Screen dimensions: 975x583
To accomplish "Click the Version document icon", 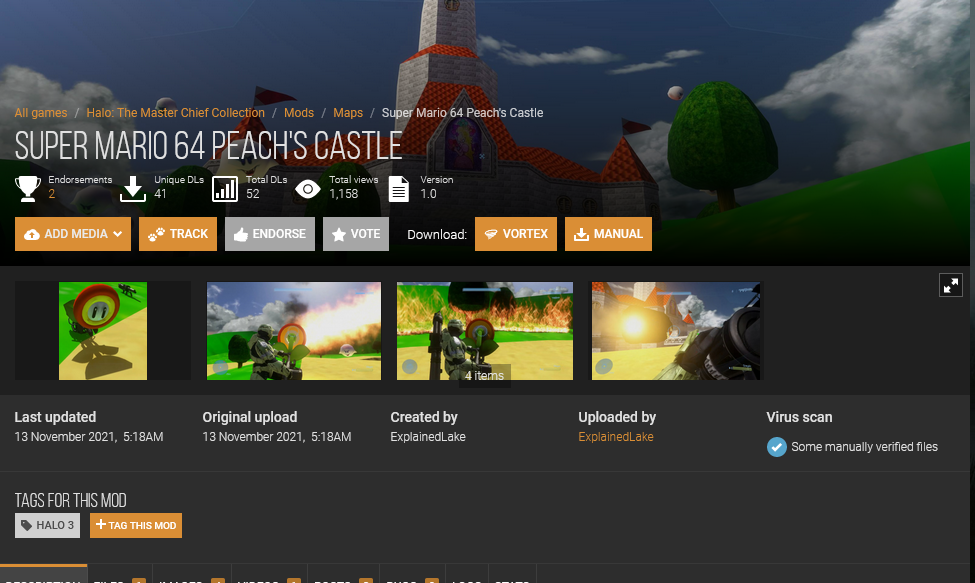I will 399,189.
